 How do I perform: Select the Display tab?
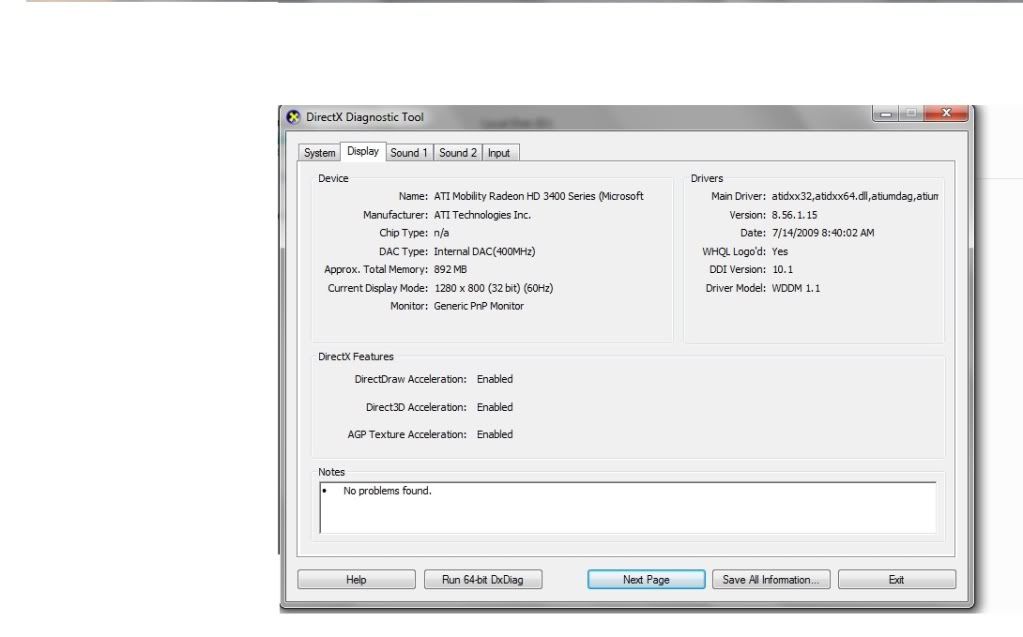(363, 151)
